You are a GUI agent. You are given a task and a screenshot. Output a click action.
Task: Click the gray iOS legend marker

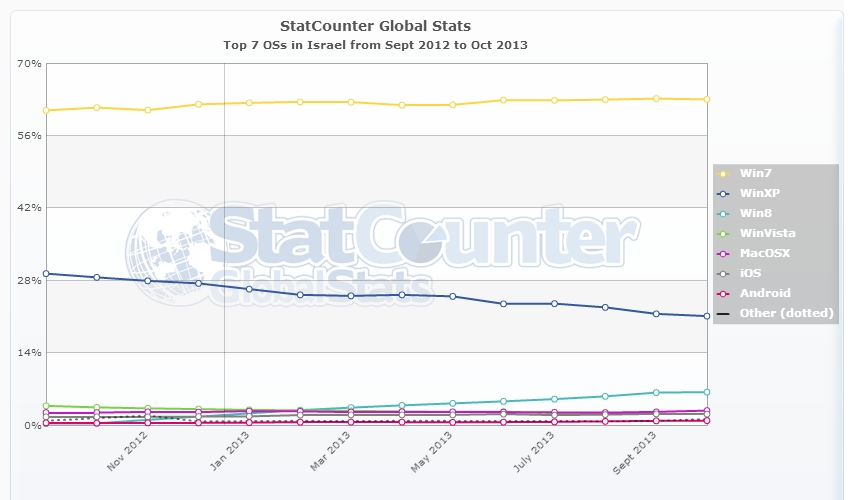point(724,273)
